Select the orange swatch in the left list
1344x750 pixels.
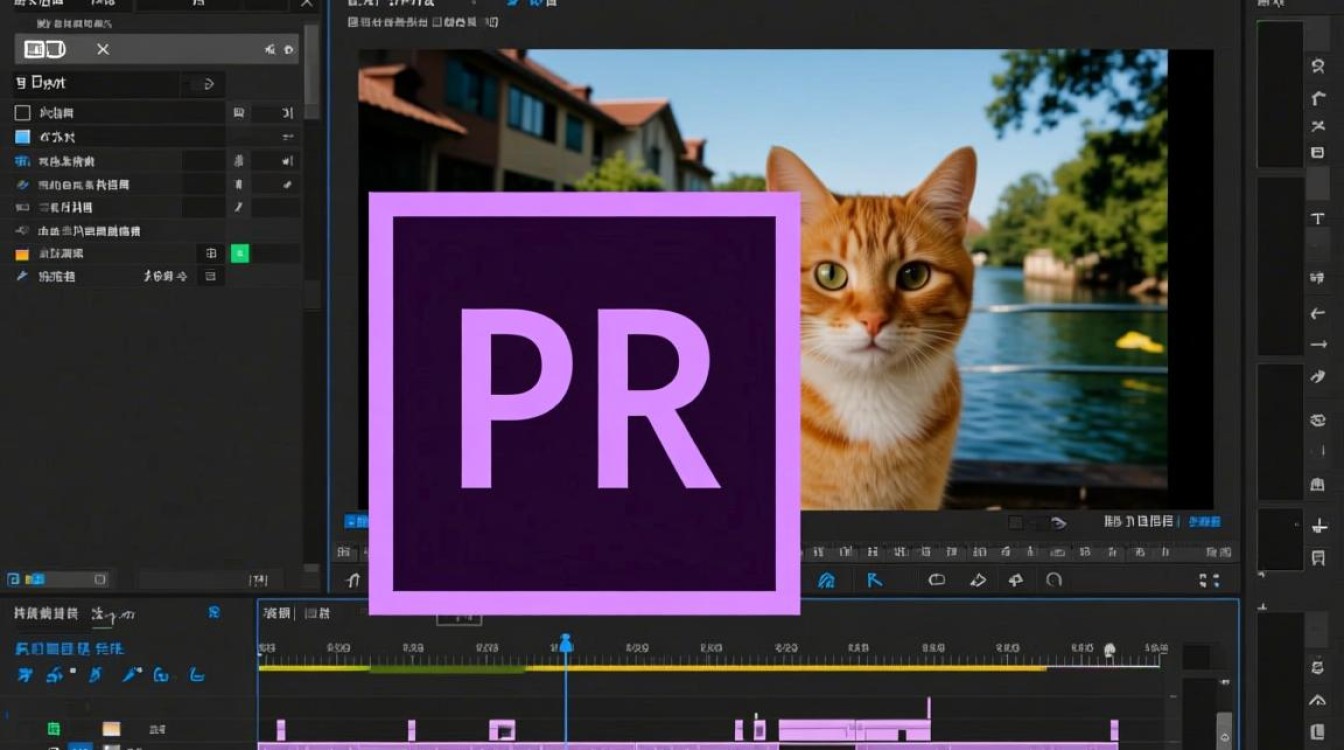(x=22, y=254)
